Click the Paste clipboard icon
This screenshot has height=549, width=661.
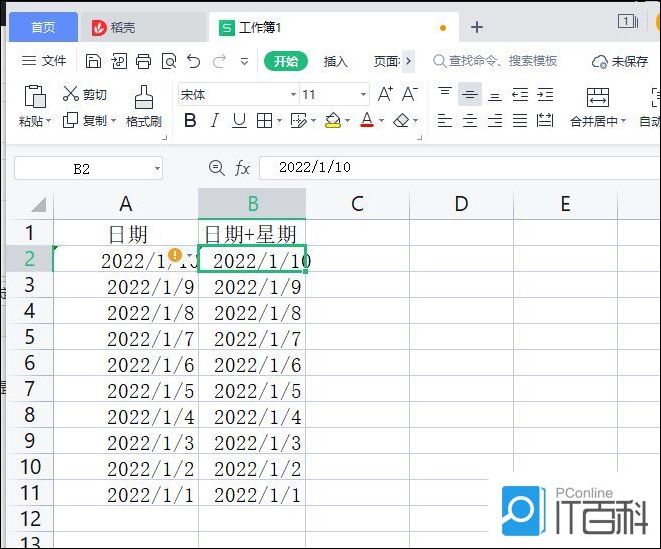[x=35, y=96]
